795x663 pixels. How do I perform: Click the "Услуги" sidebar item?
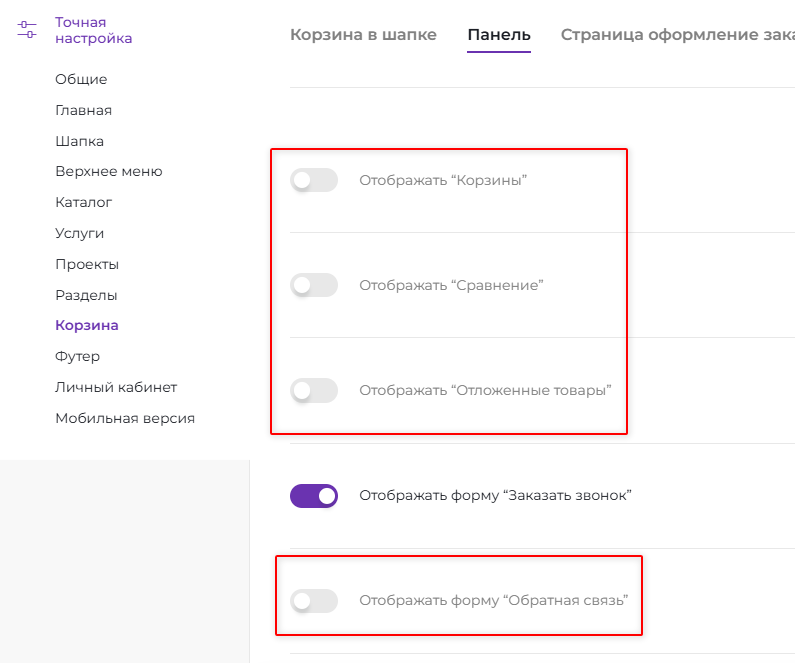point(79,233)
